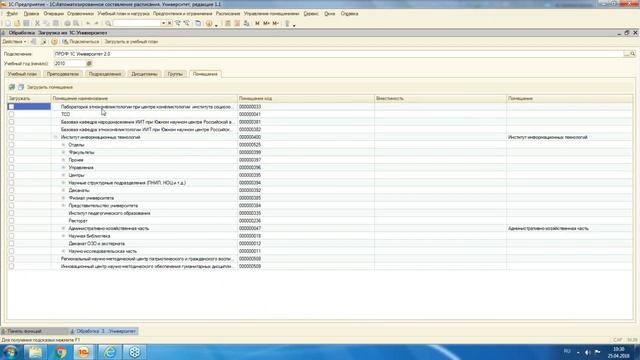Click the Windows Start button
Image resolution: width=640 pixels, height=360 pixels.
click(10, 352)
